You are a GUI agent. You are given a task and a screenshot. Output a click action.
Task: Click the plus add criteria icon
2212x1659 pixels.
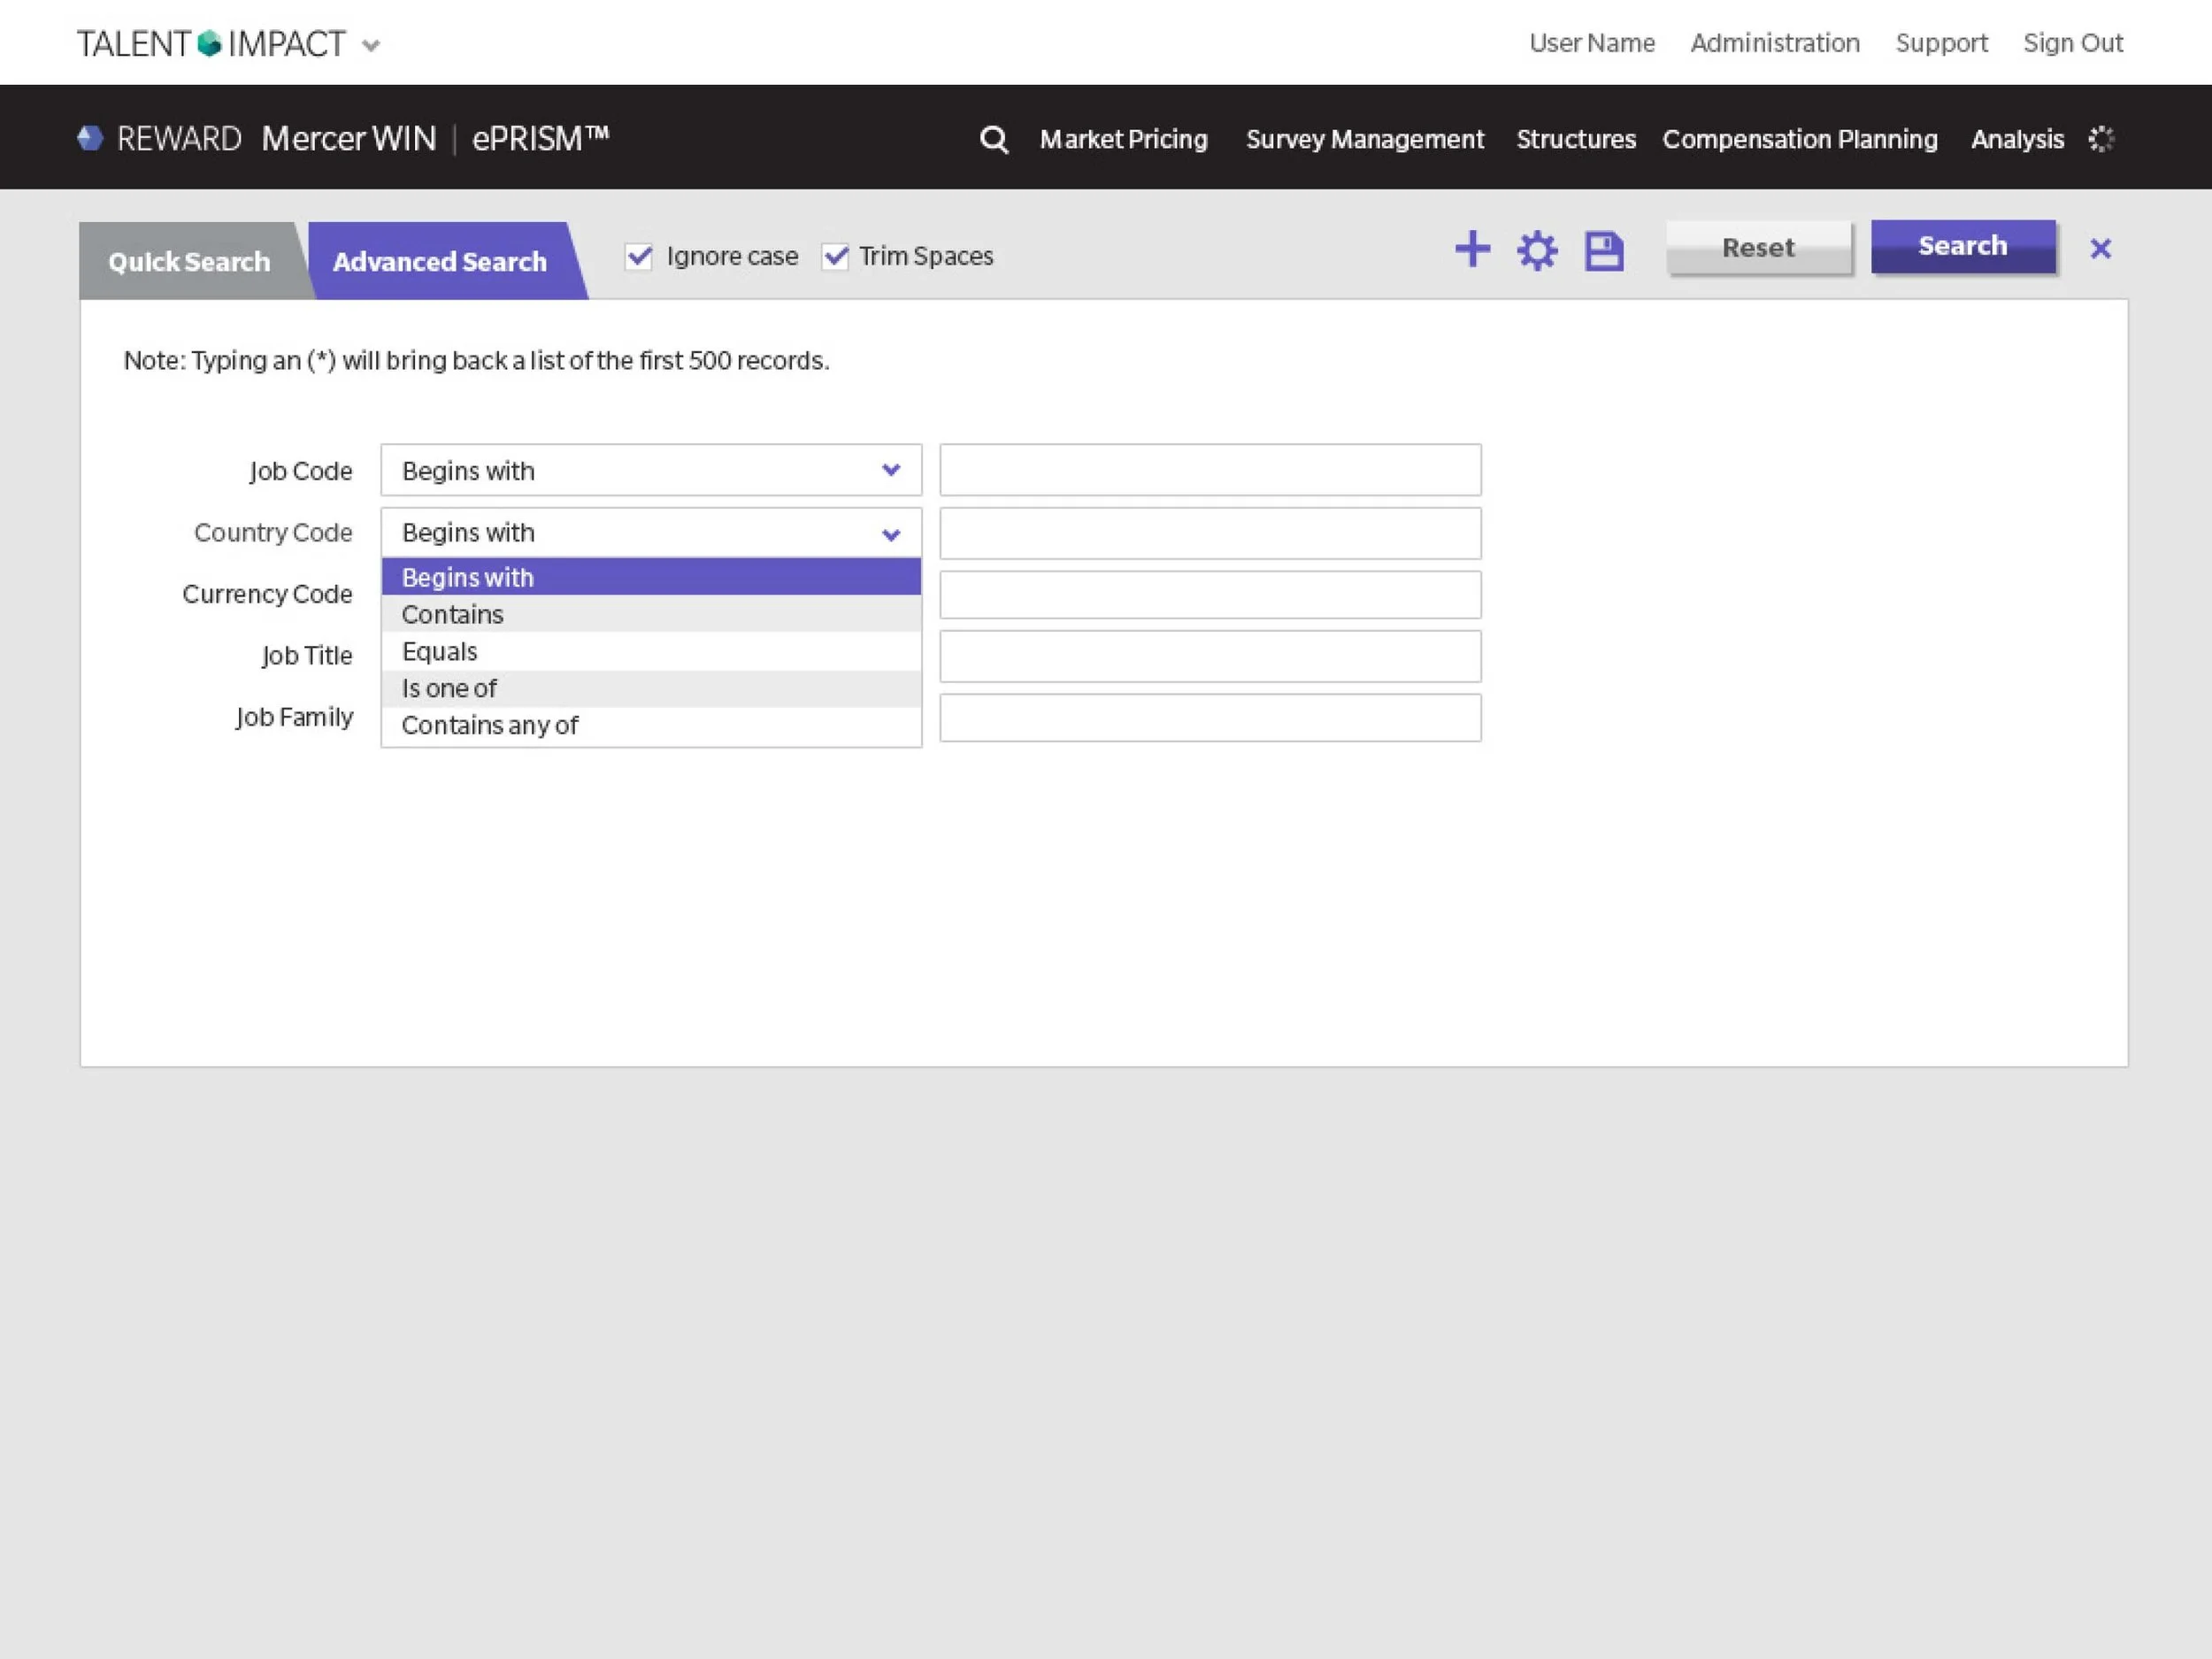point(1472,249)
